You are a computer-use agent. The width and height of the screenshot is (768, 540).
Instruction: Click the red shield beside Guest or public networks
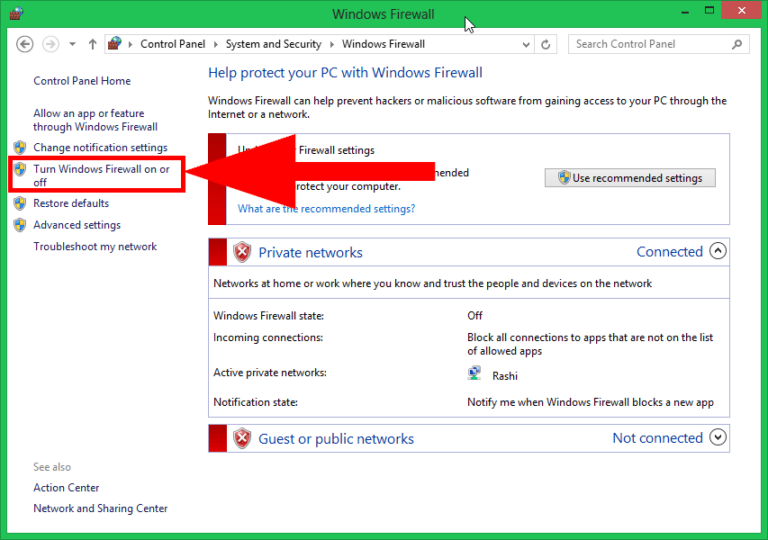[242, 438]
